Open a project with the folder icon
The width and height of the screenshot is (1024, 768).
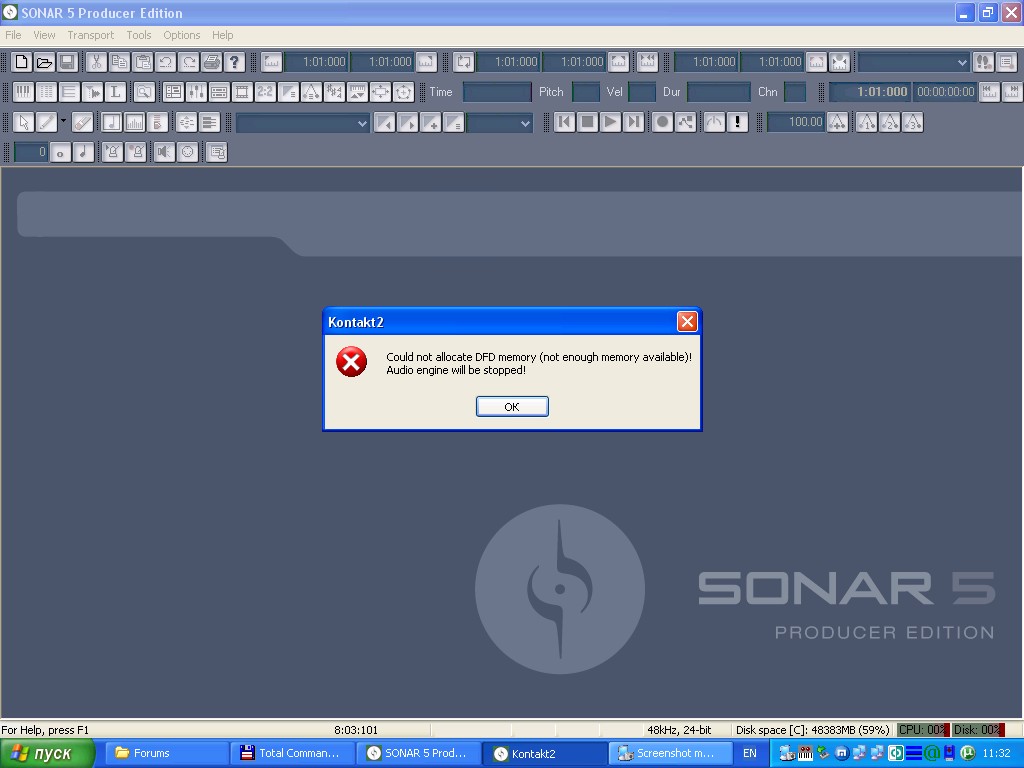point(44,62)
